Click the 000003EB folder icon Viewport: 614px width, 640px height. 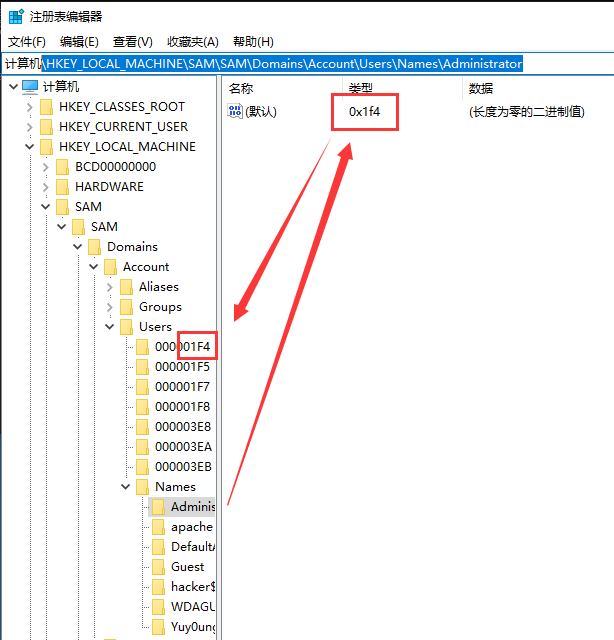[142, 467]
